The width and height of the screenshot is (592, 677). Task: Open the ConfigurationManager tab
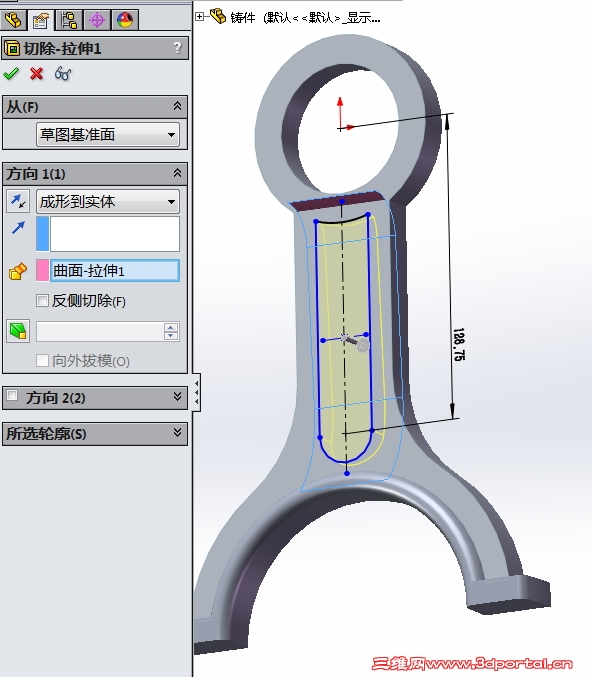tap(69, 20)
